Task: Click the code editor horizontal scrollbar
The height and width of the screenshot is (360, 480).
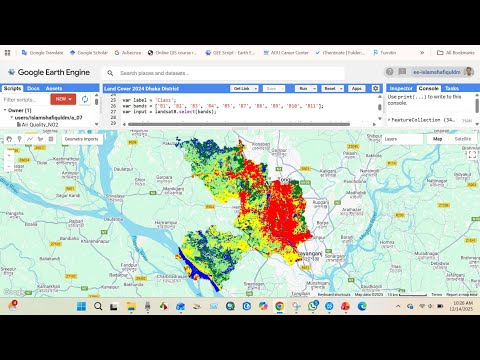Action: pos(239,124)
